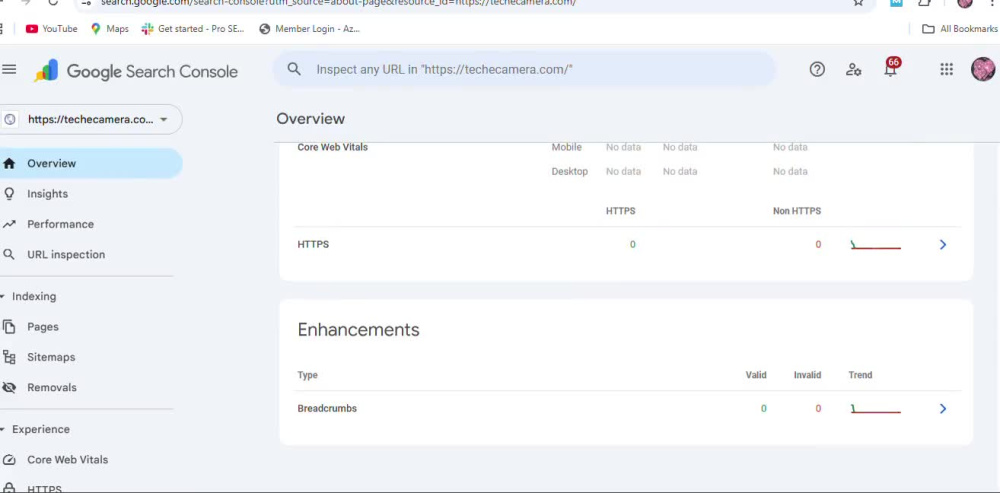The height and width of the screenshot is (493, 1000).
Task: Click the HTTPS row label
Action: [313, 244]
